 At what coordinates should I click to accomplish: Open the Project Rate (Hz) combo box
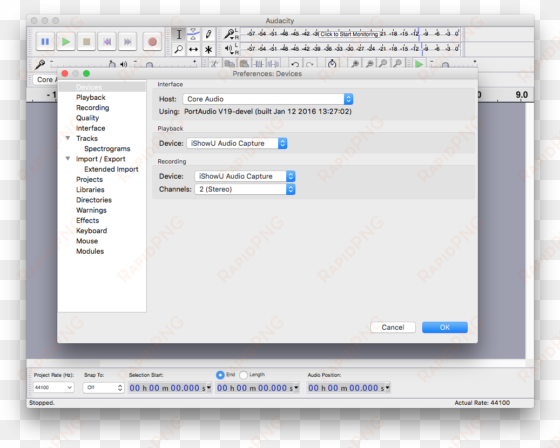[53, 387]
